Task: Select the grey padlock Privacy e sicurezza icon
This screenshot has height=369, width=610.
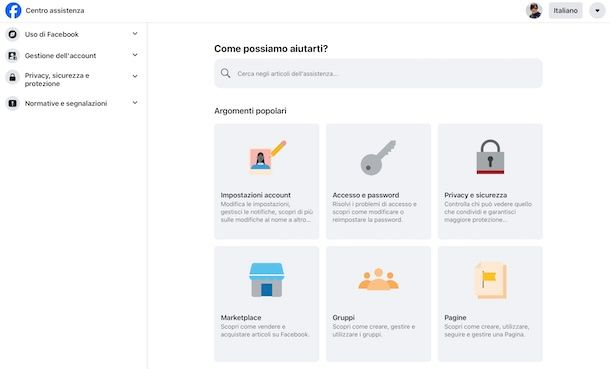Action: [x=490, y=157]
